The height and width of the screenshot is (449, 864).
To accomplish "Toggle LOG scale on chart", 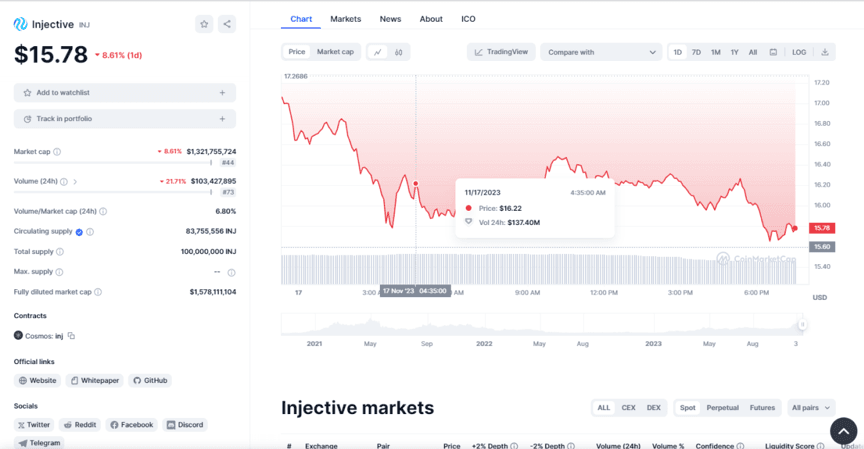I will (799, 52).
